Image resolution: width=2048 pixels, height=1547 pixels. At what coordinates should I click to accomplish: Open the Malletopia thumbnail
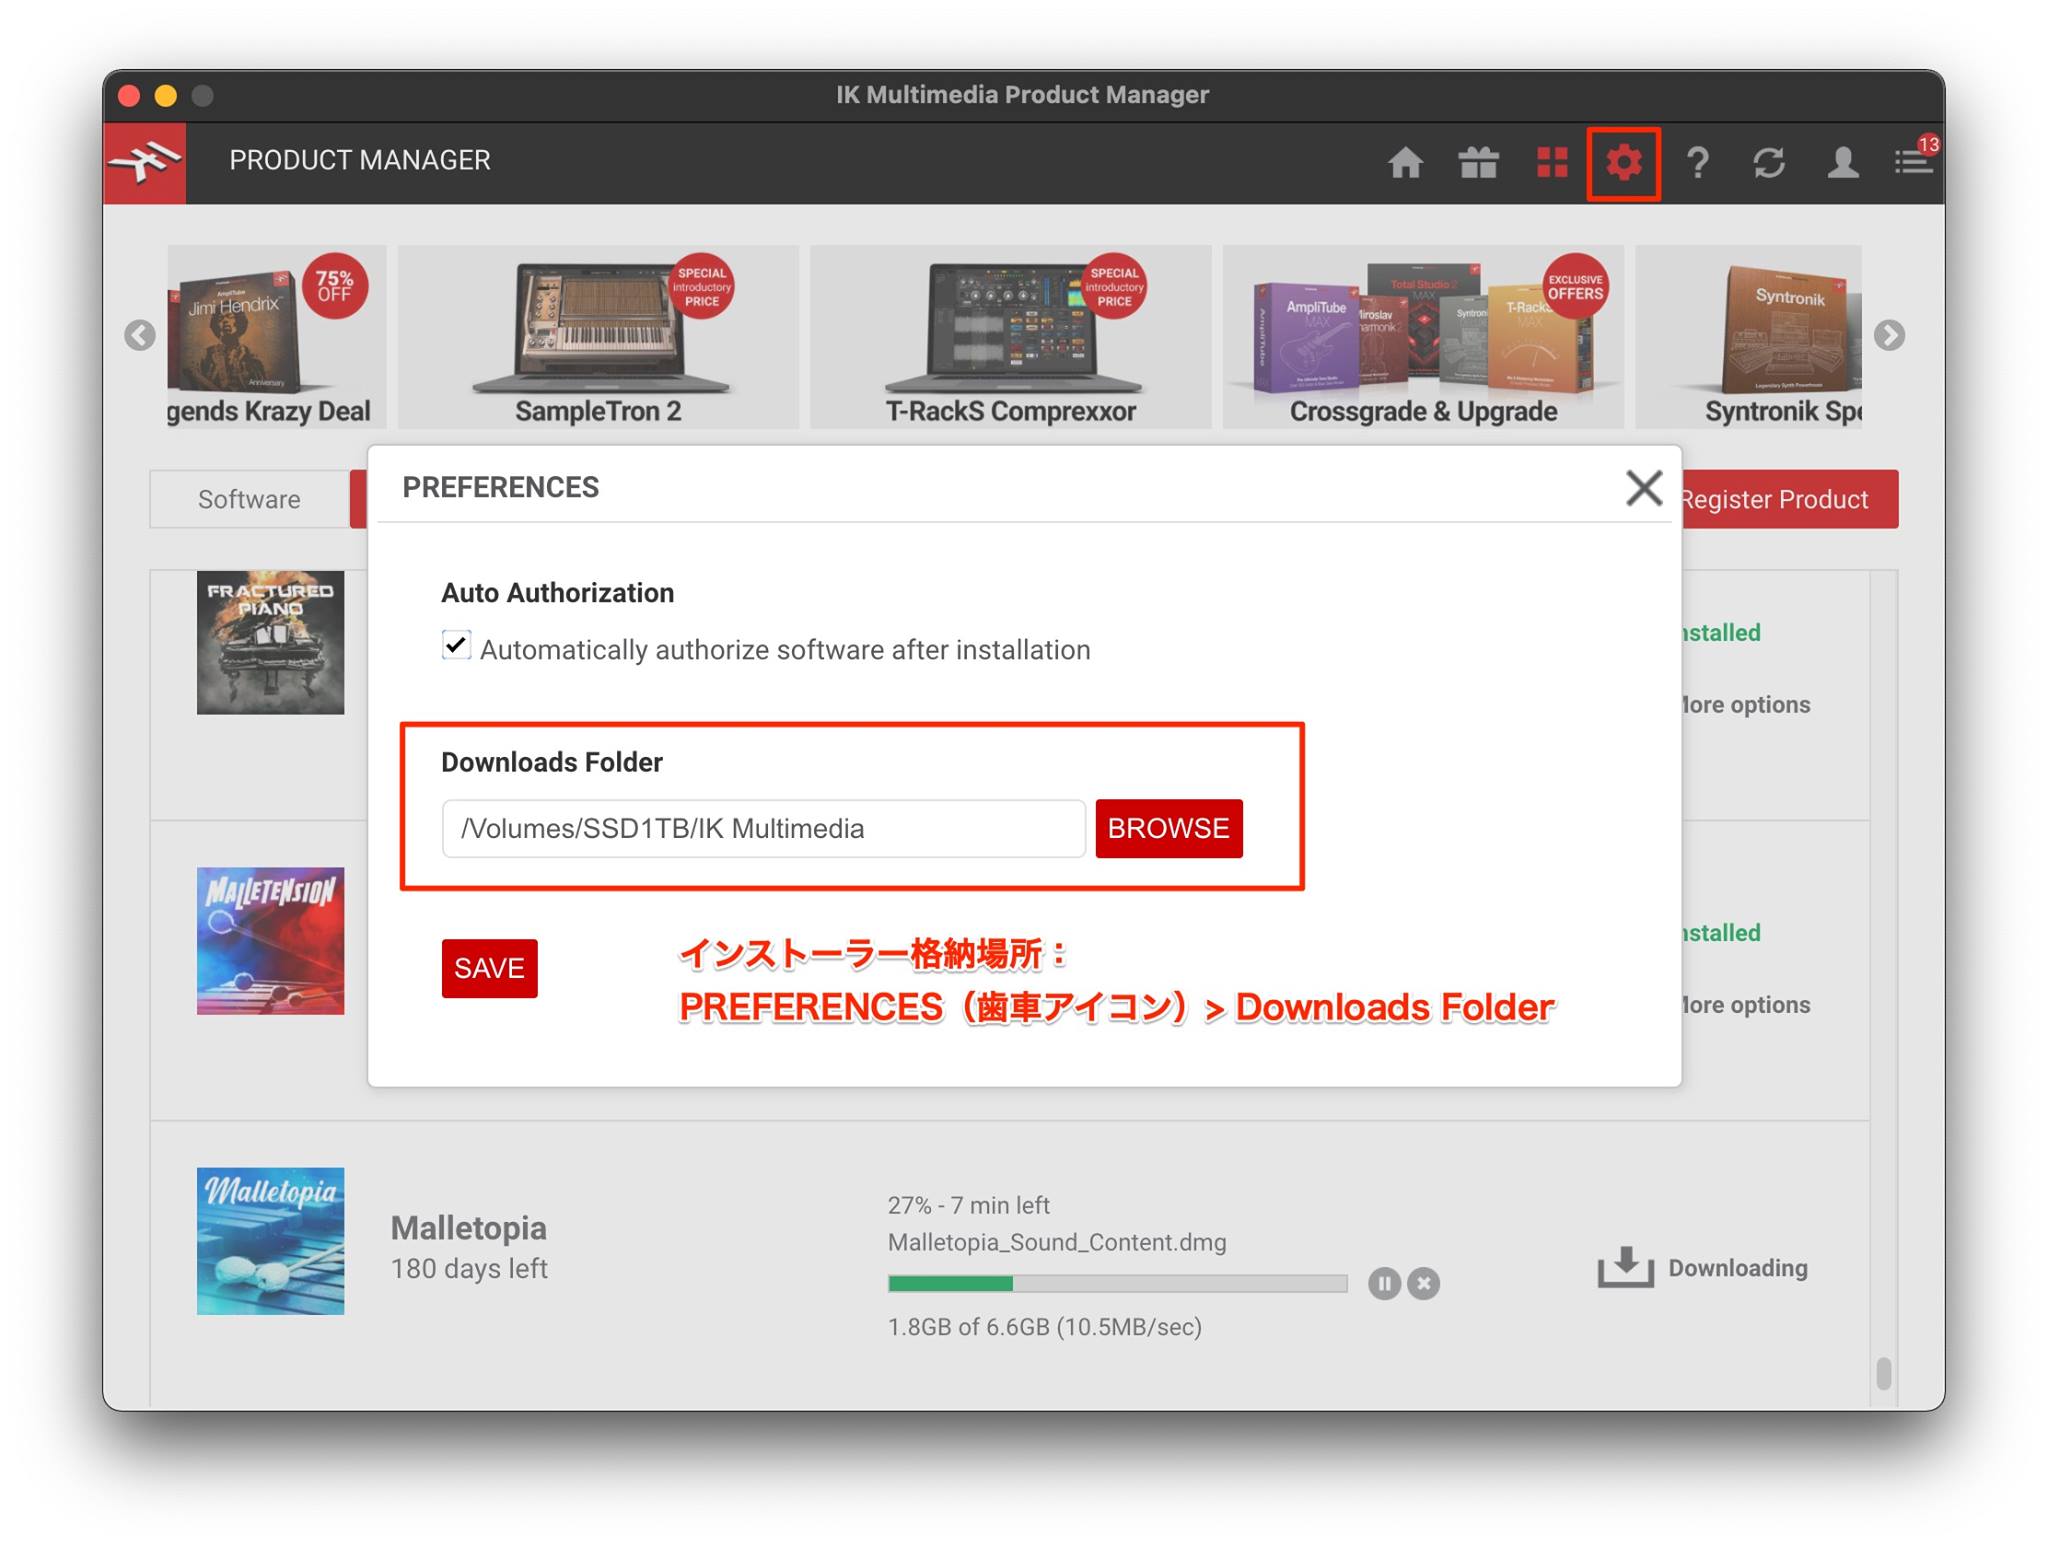click(271, 1241)
